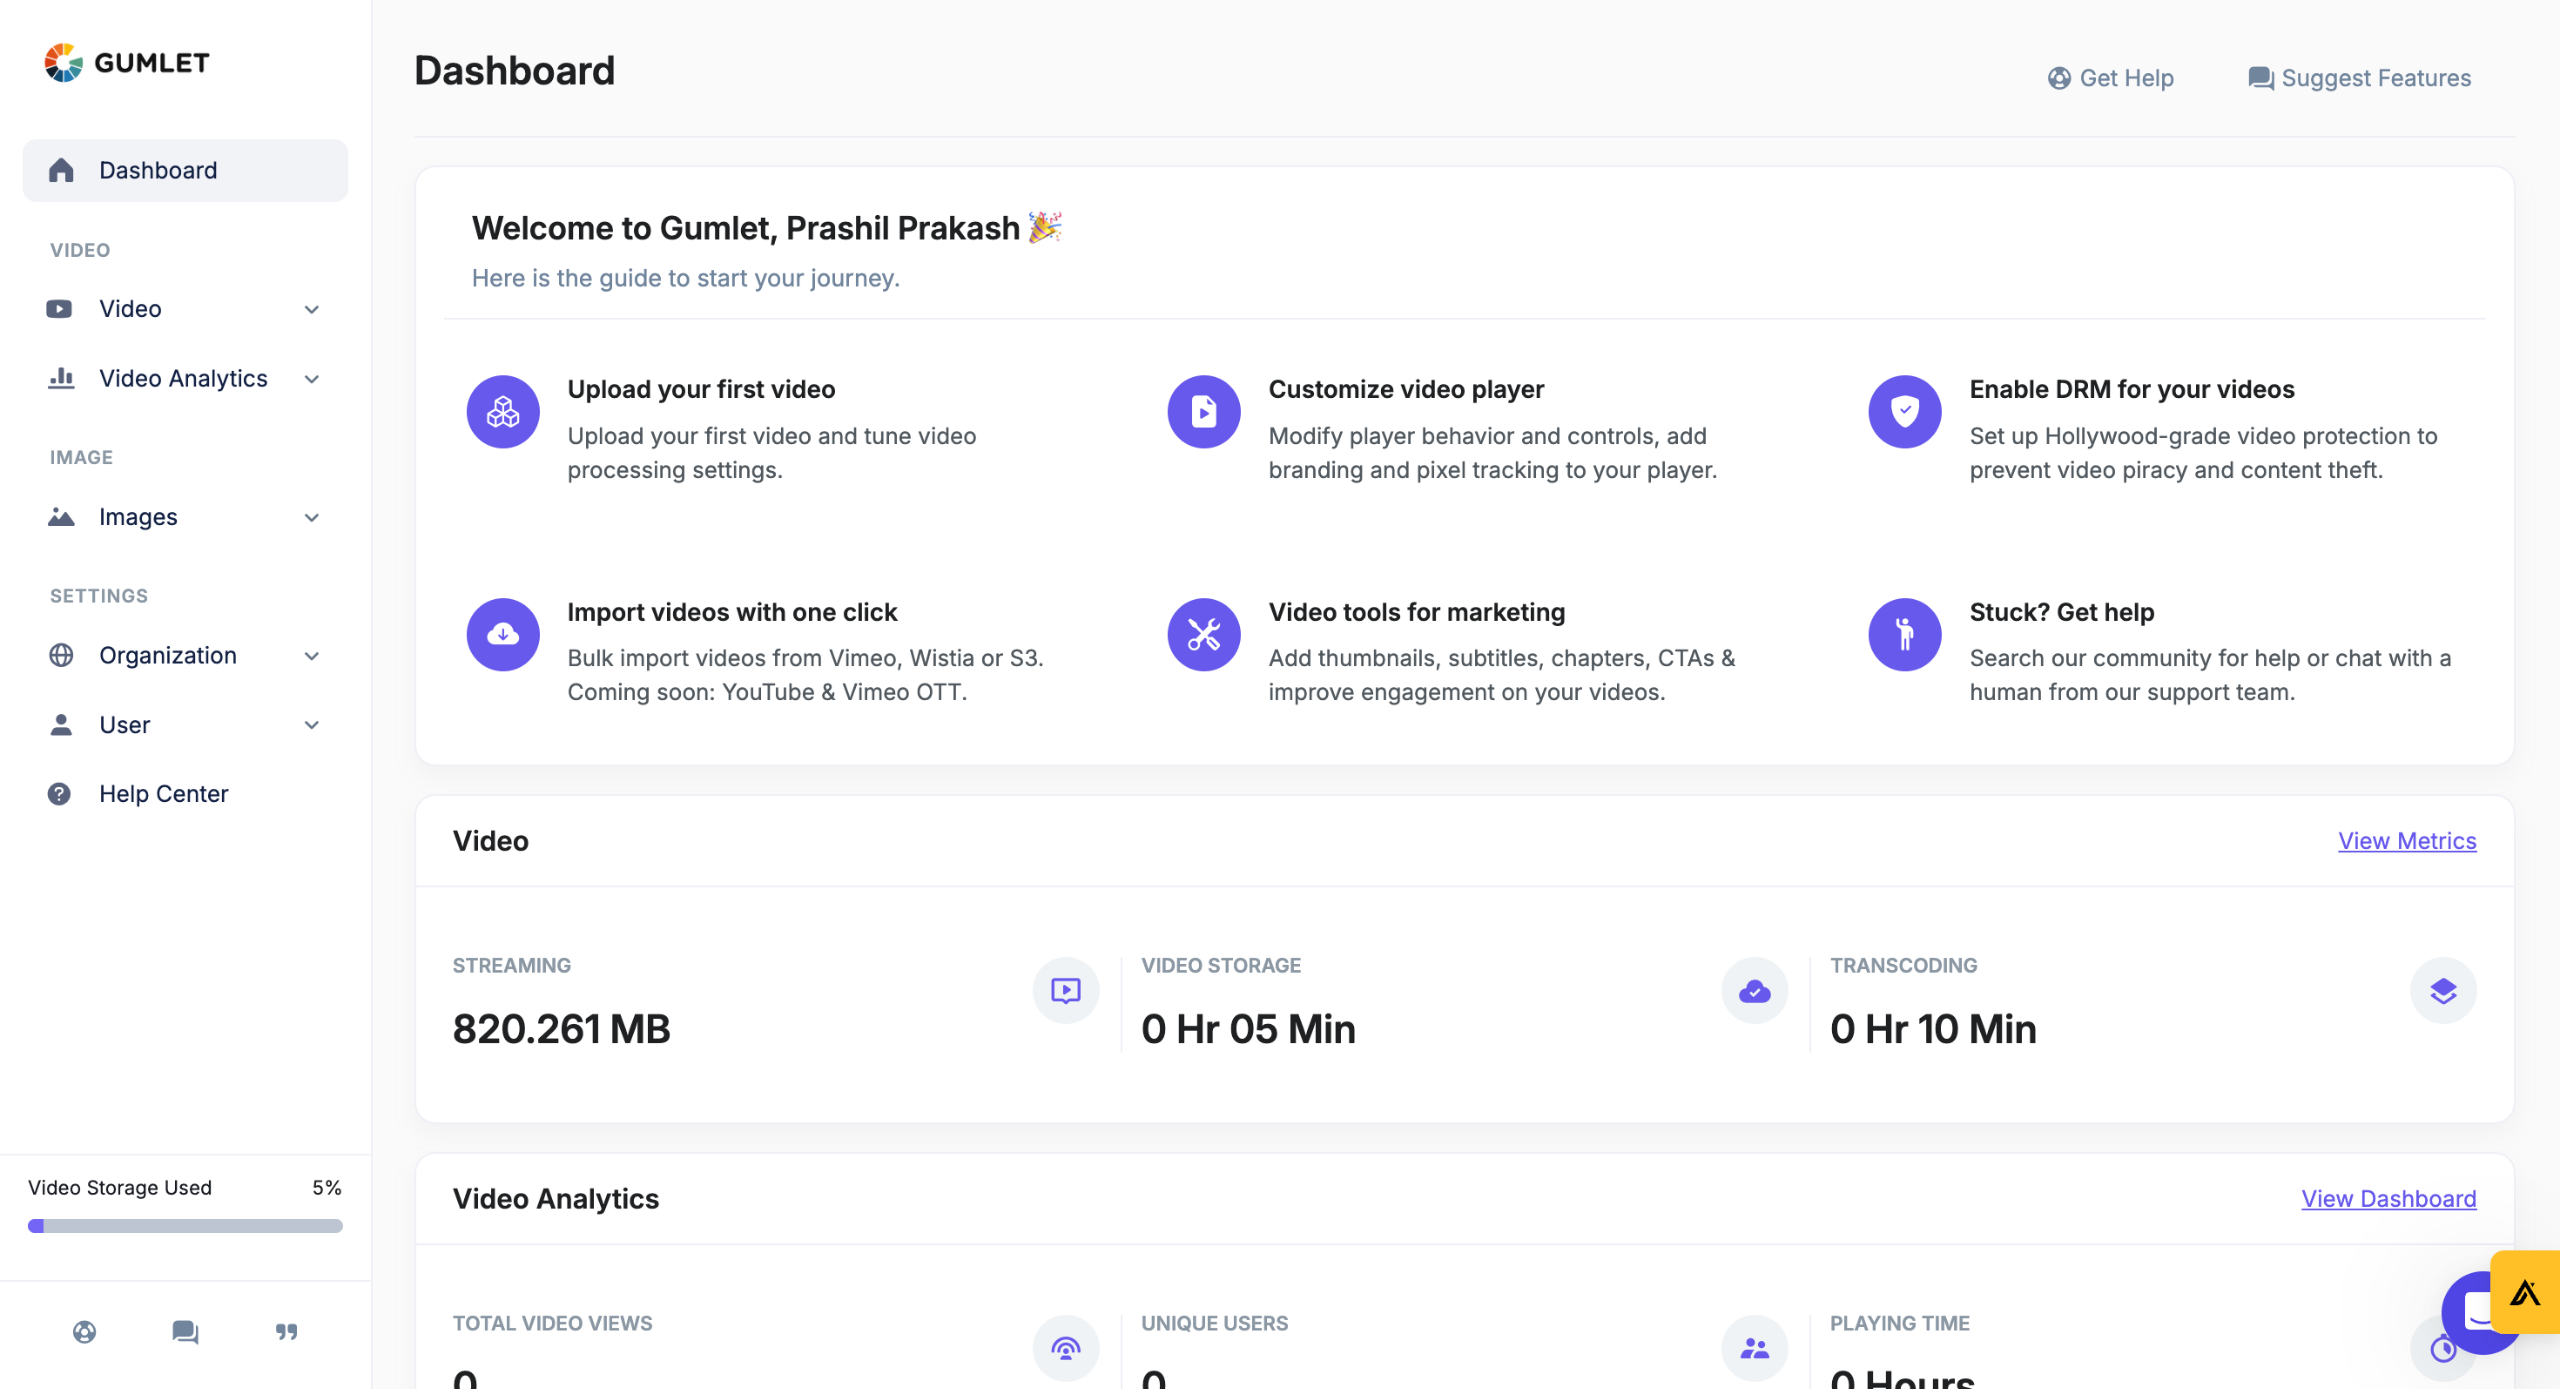Click the Streaming play icon
The height and width of the screenshot is (1389, 2560).
[x=1066, y=991]
